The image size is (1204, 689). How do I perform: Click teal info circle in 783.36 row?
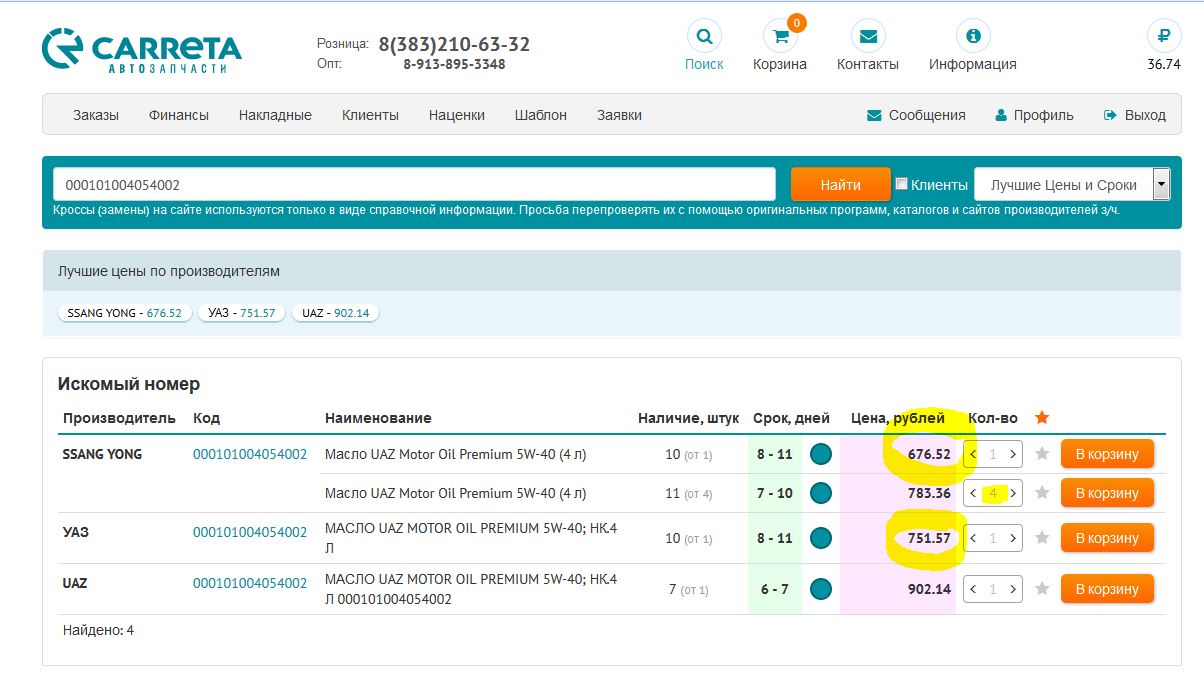[x=820, y=493]
